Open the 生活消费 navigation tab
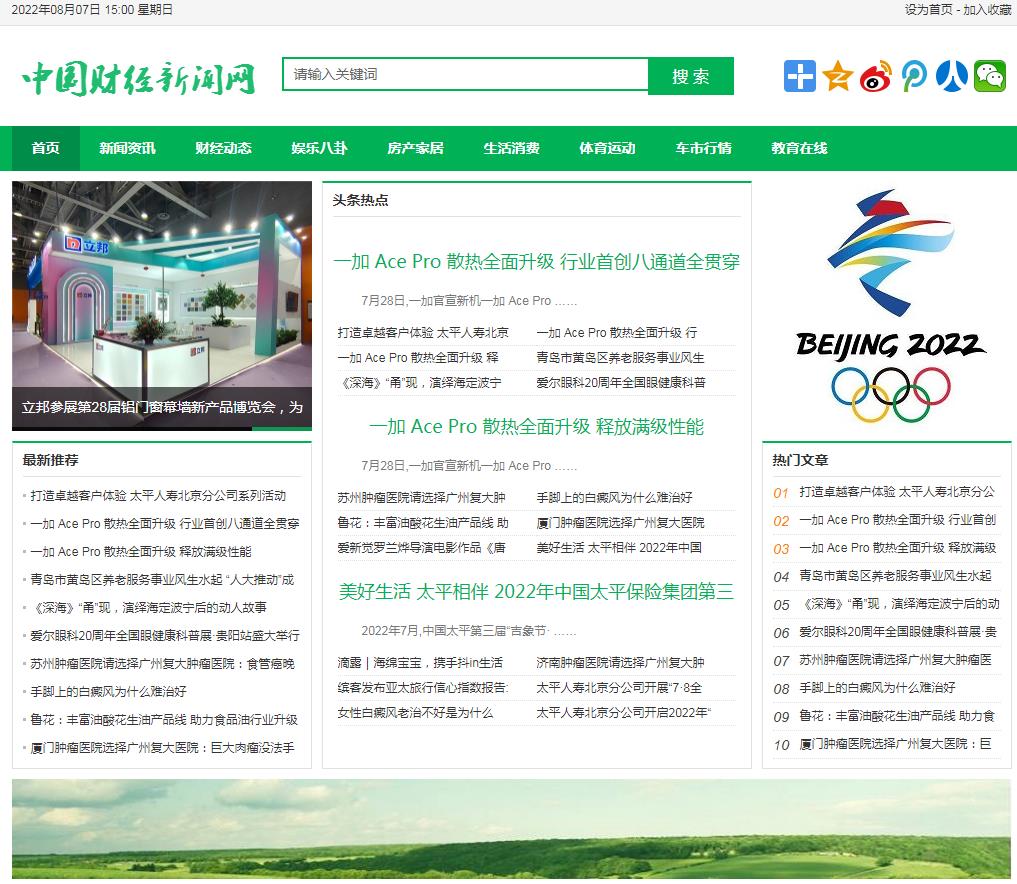Image resolution: width=1017 pixels, height=884 pixels. tap(511, 148)
